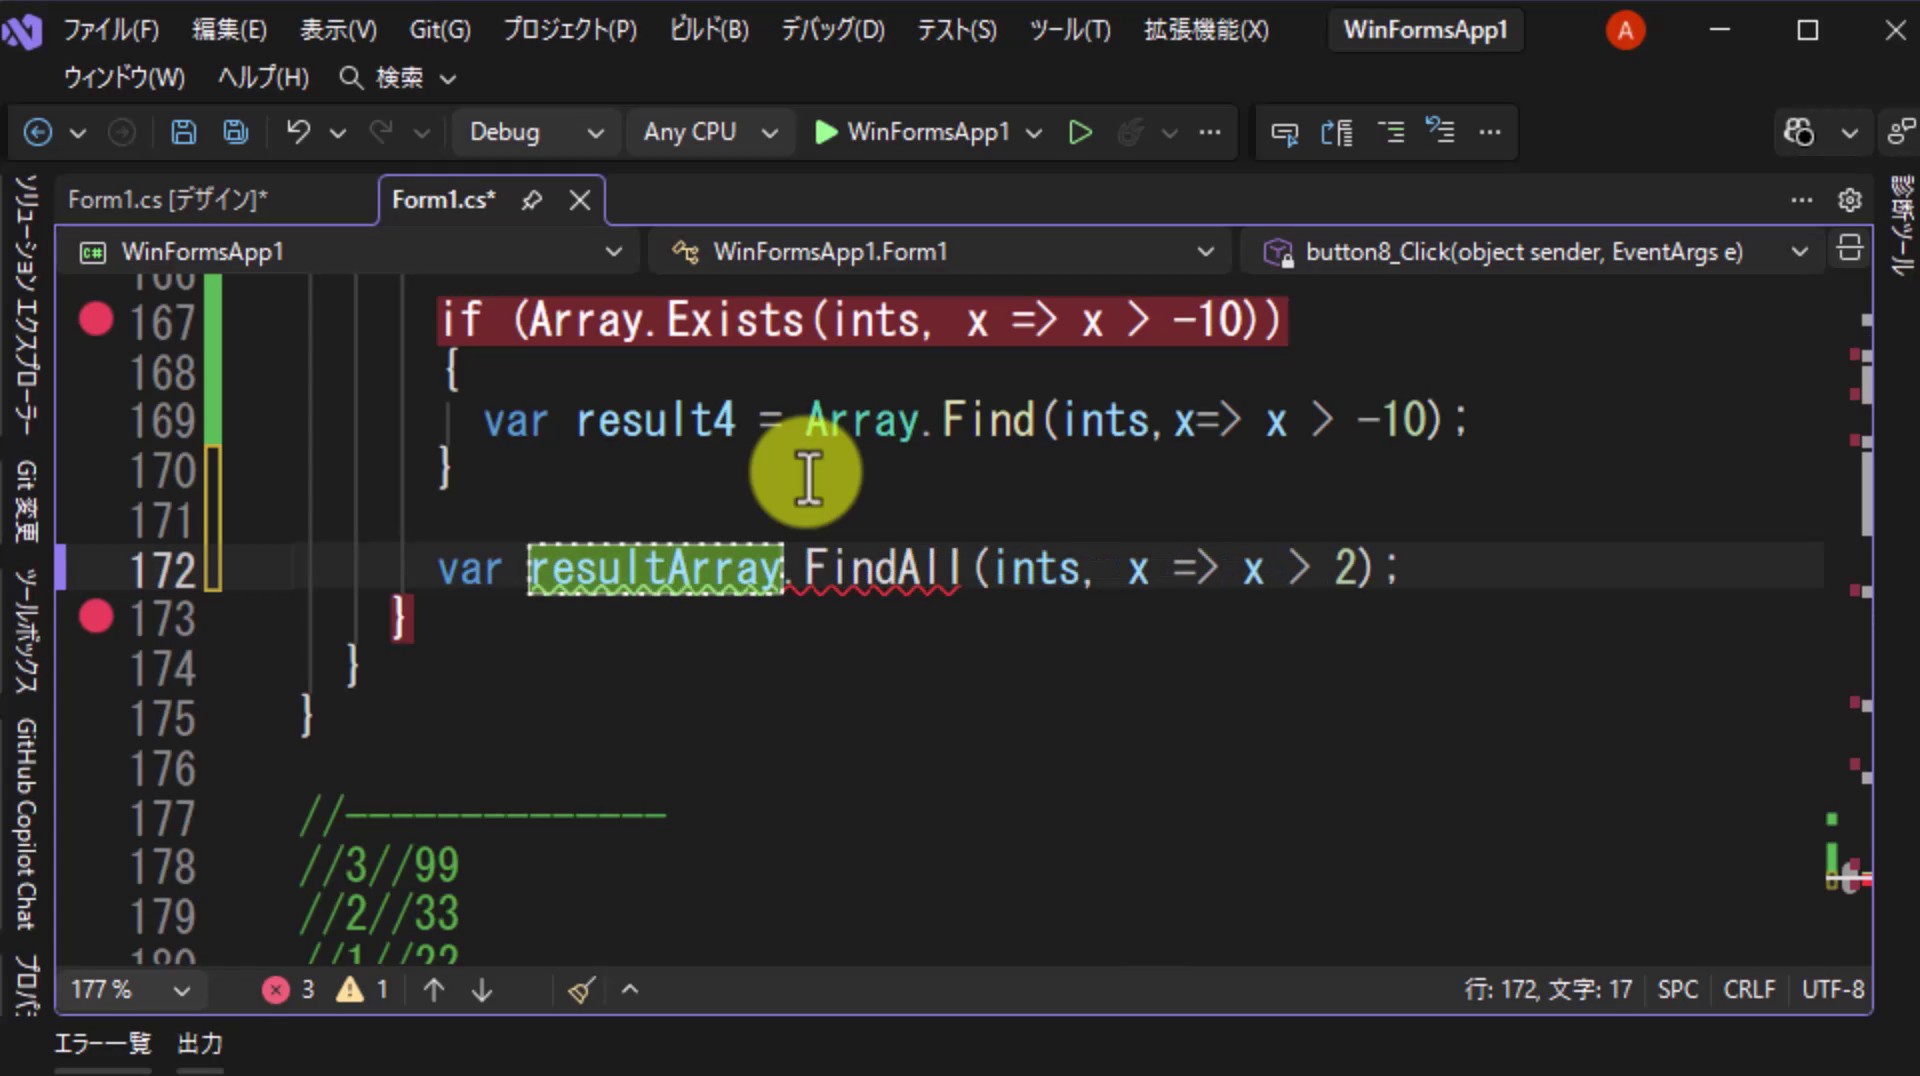Go to previous issue up arrow

434,990
